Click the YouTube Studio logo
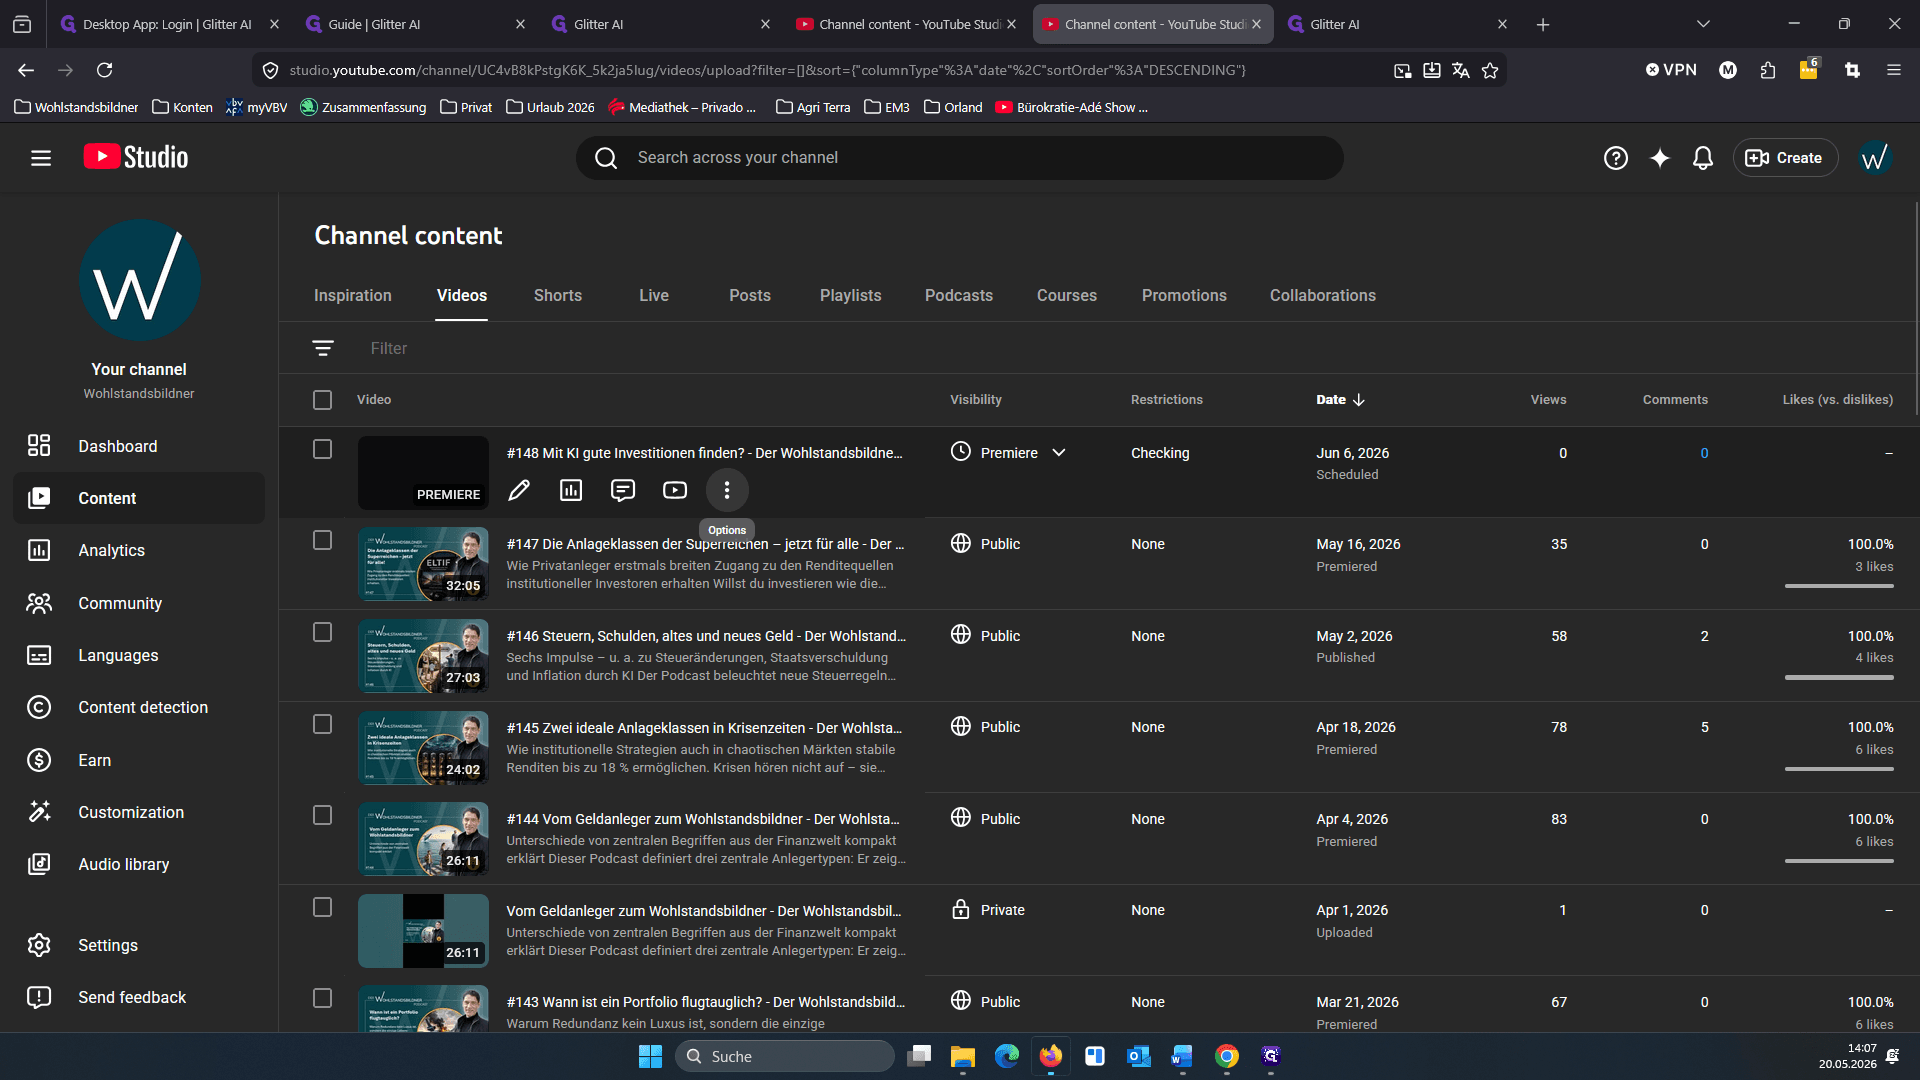1920x1080 pixels. pyautogui.click(x=136, y=157)
